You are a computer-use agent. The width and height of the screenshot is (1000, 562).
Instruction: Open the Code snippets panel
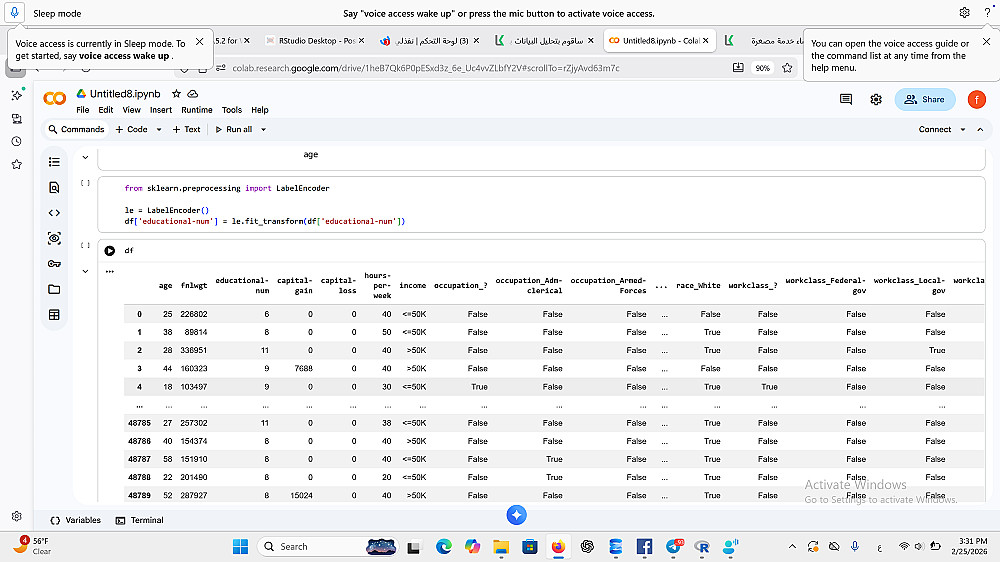point(54,213)
